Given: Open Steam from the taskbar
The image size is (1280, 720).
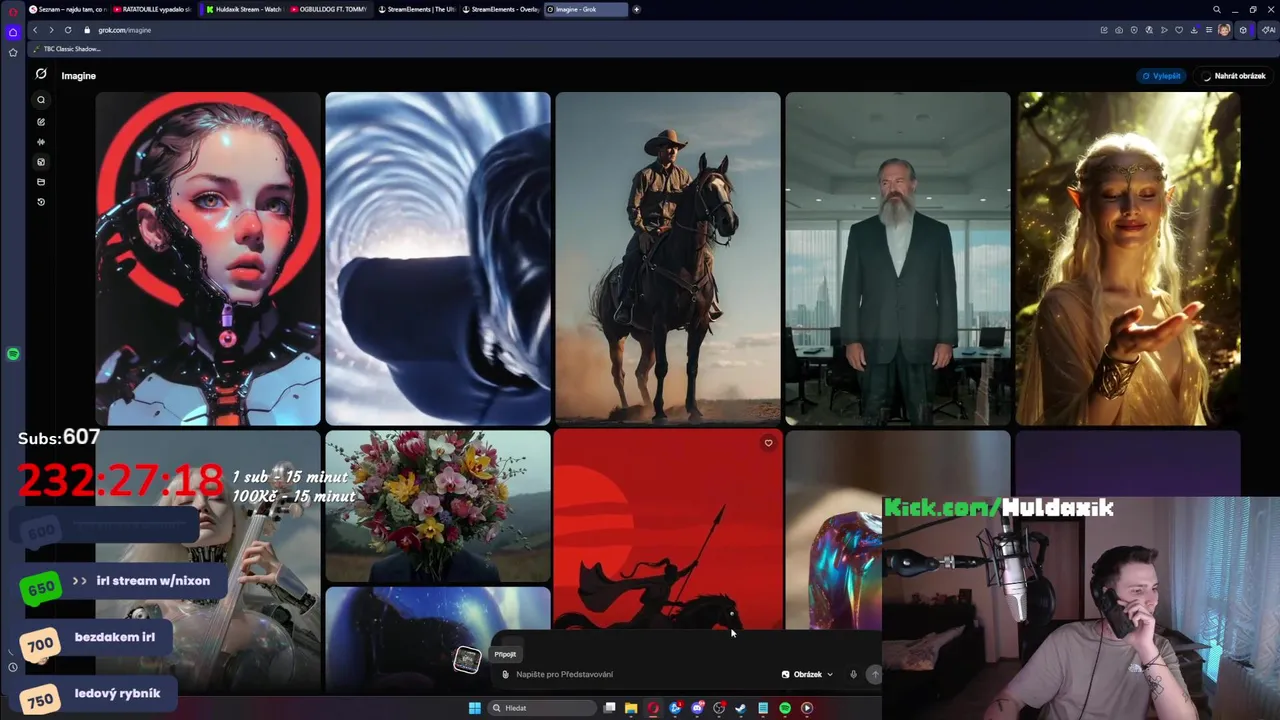Looking at the screenshot, I should coord(741,708).
